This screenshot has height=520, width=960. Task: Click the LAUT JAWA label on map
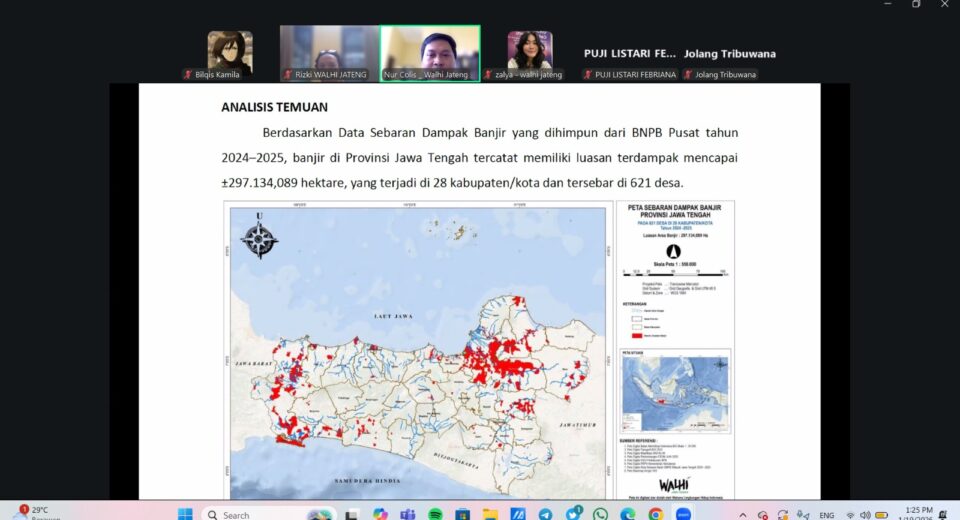pos(393,316)
